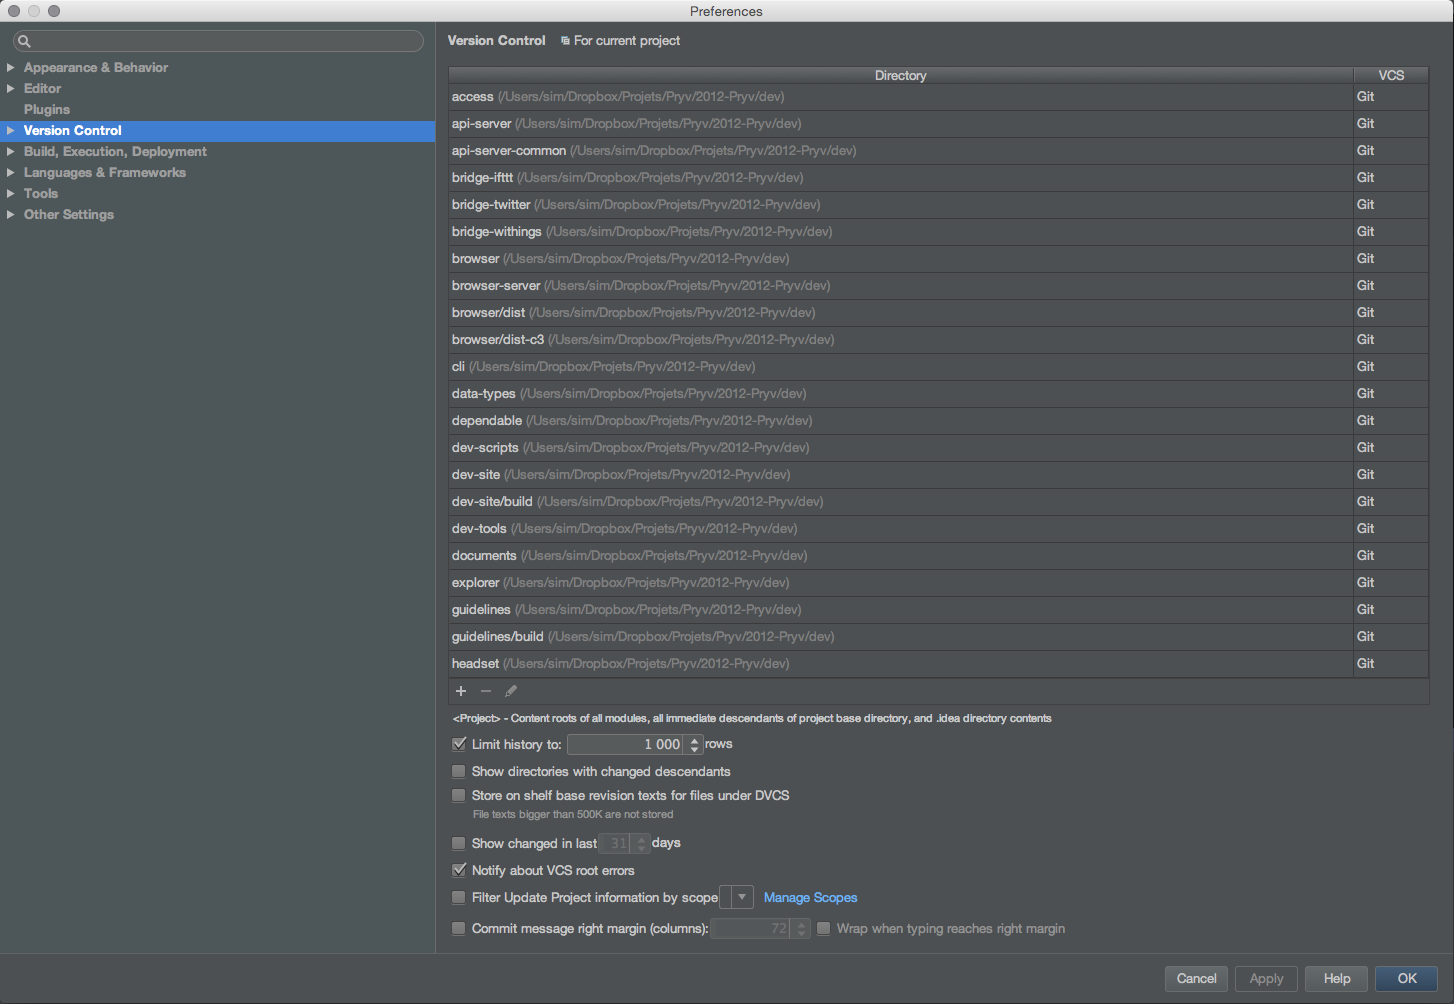Click the magnifying glass in the search field
This screenshot has width=1454, height=1004.
[22, 40]
